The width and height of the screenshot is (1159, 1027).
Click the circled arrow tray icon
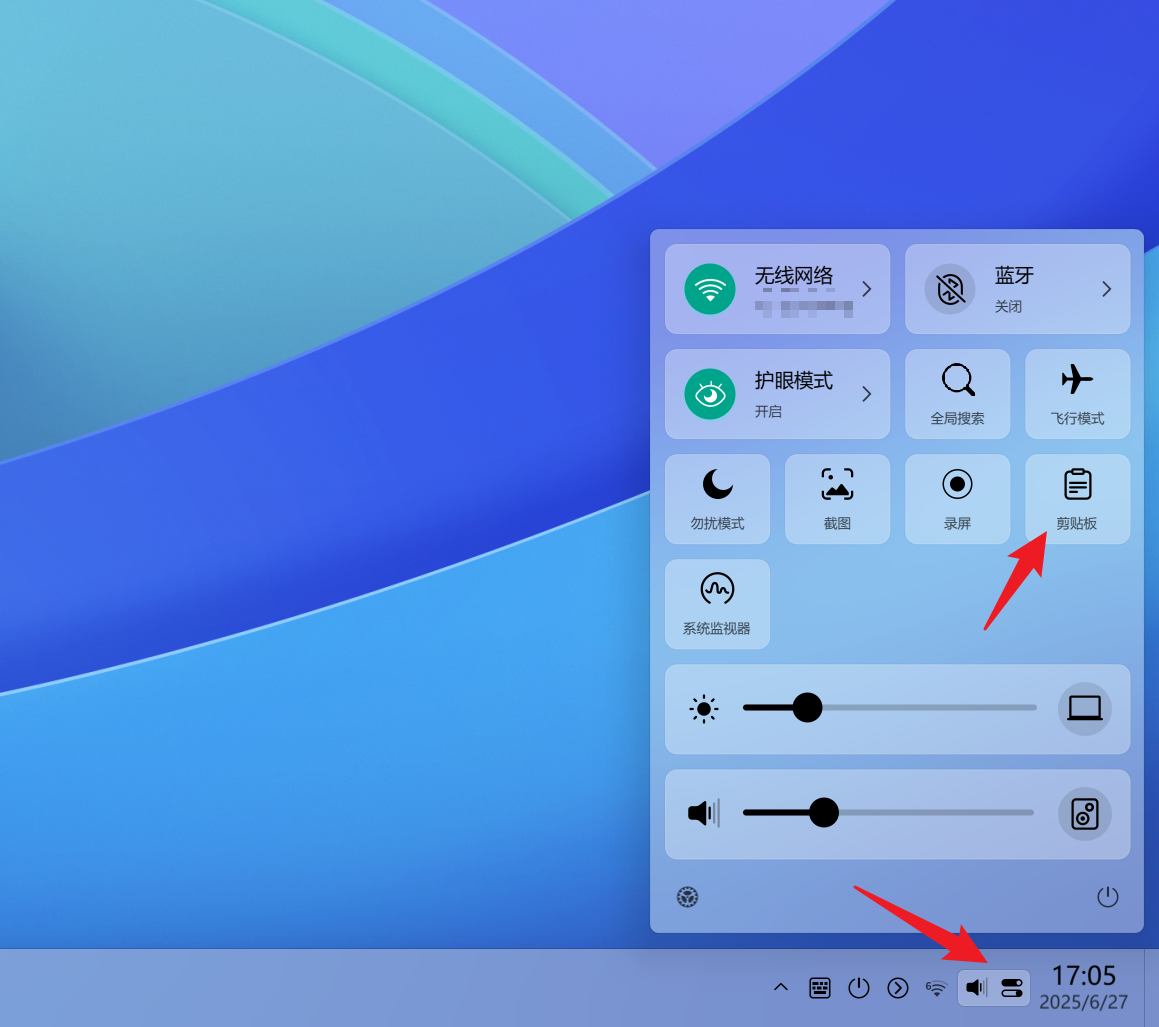point(897,988)
